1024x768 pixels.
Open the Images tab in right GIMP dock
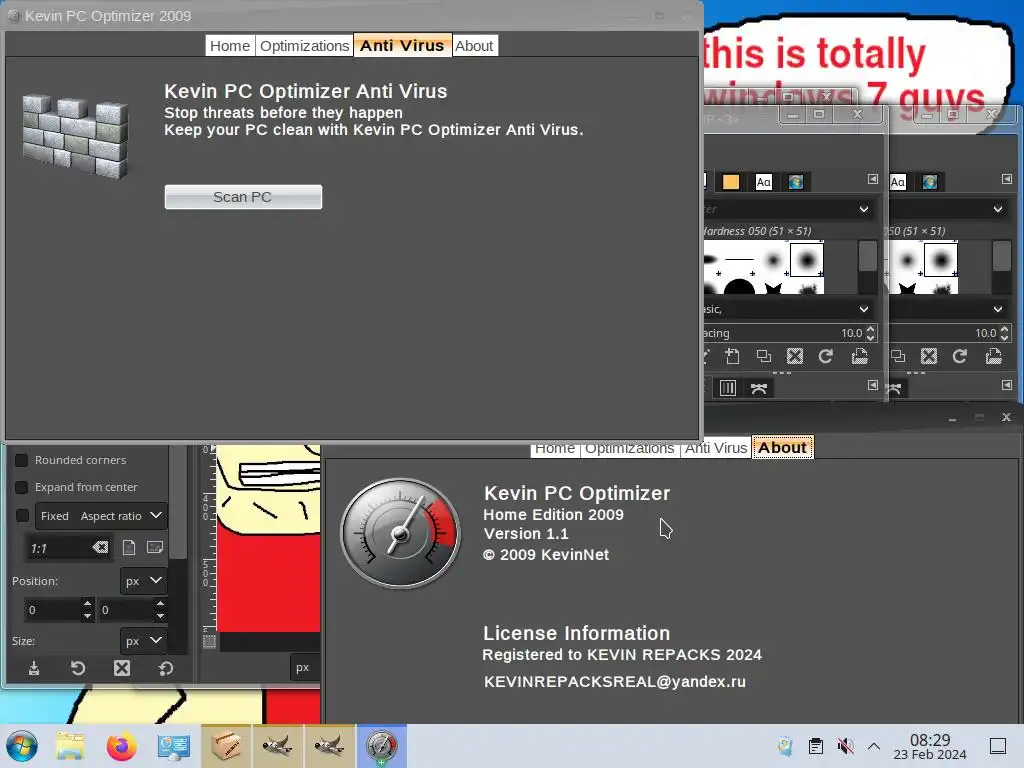tap(929, 182)
